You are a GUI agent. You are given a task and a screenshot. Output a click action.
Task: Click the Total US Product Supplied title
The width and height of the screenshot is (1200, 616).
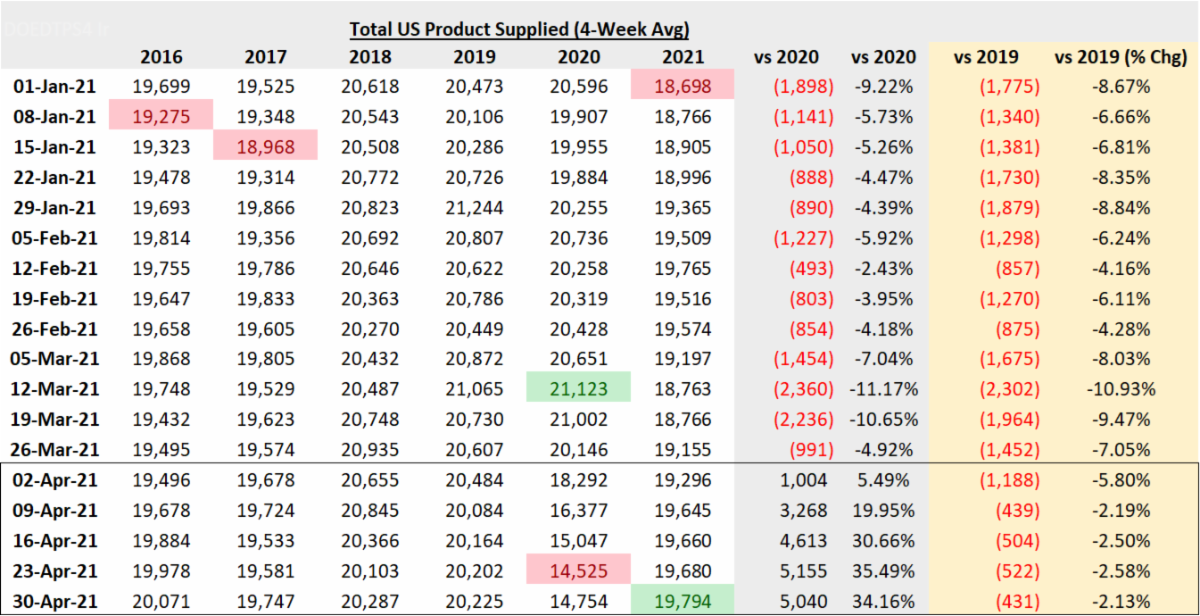[x=520, y=28]
